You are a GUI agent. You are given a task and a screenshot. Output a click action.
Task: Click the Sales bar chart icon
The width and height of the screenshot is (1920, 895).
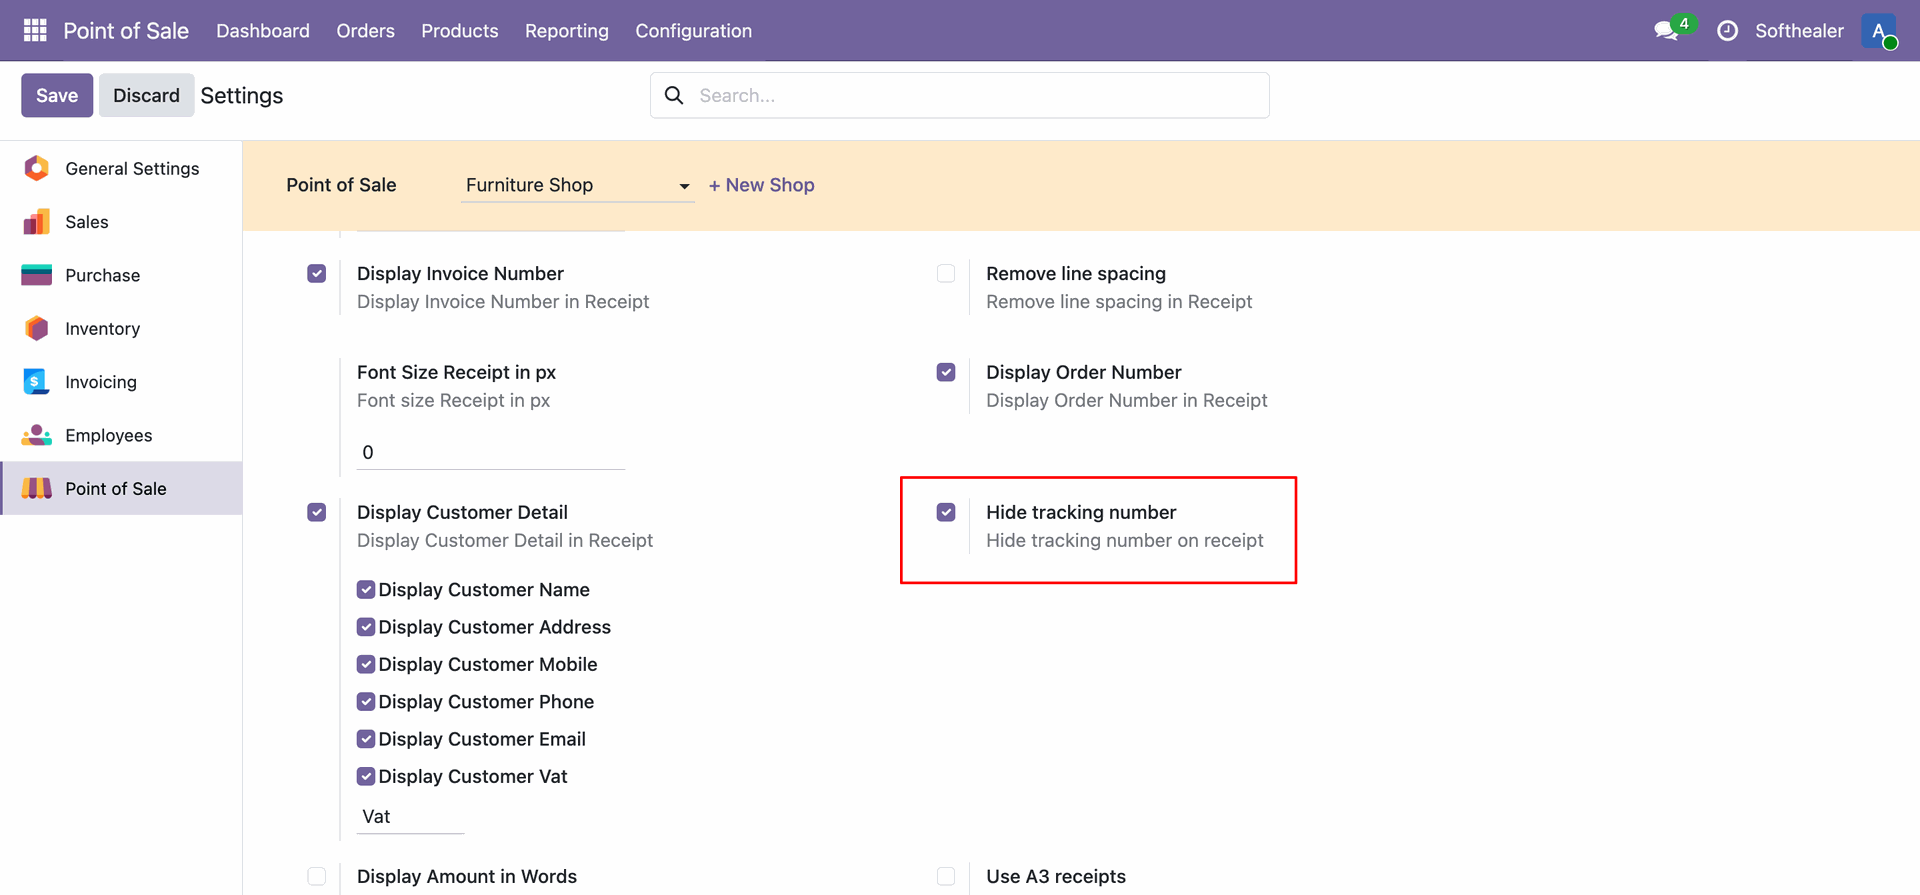pos(37,222)
